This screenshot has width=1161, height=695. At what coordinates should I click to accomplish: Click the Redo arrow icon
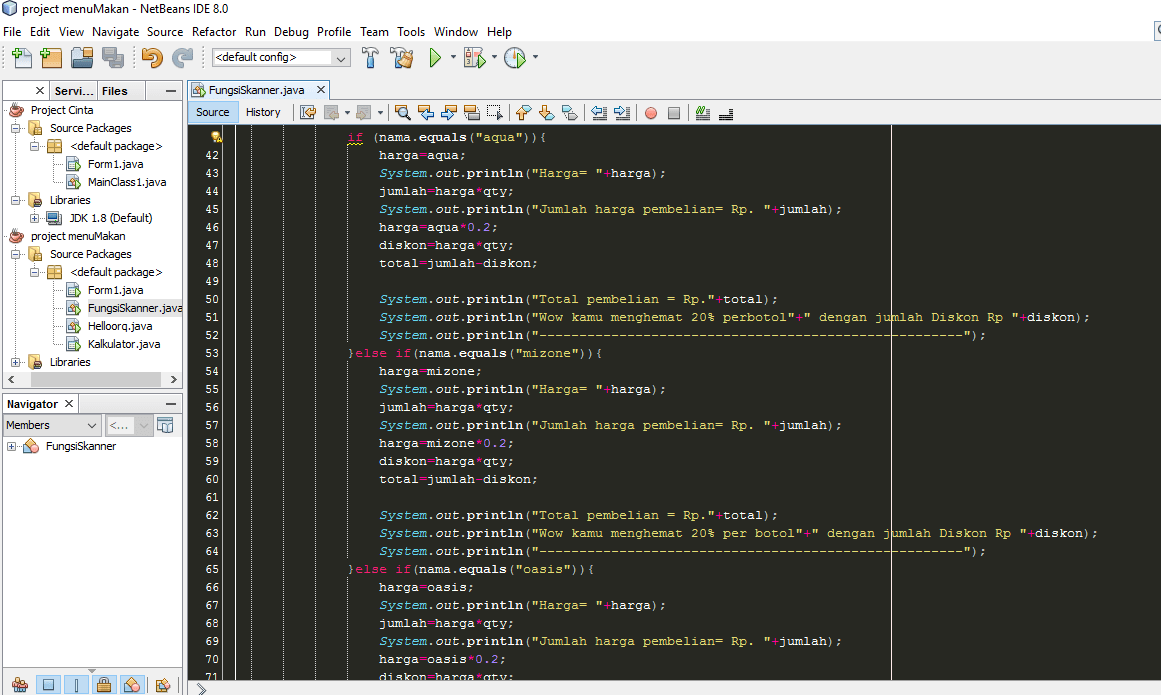tap(182, 58)
